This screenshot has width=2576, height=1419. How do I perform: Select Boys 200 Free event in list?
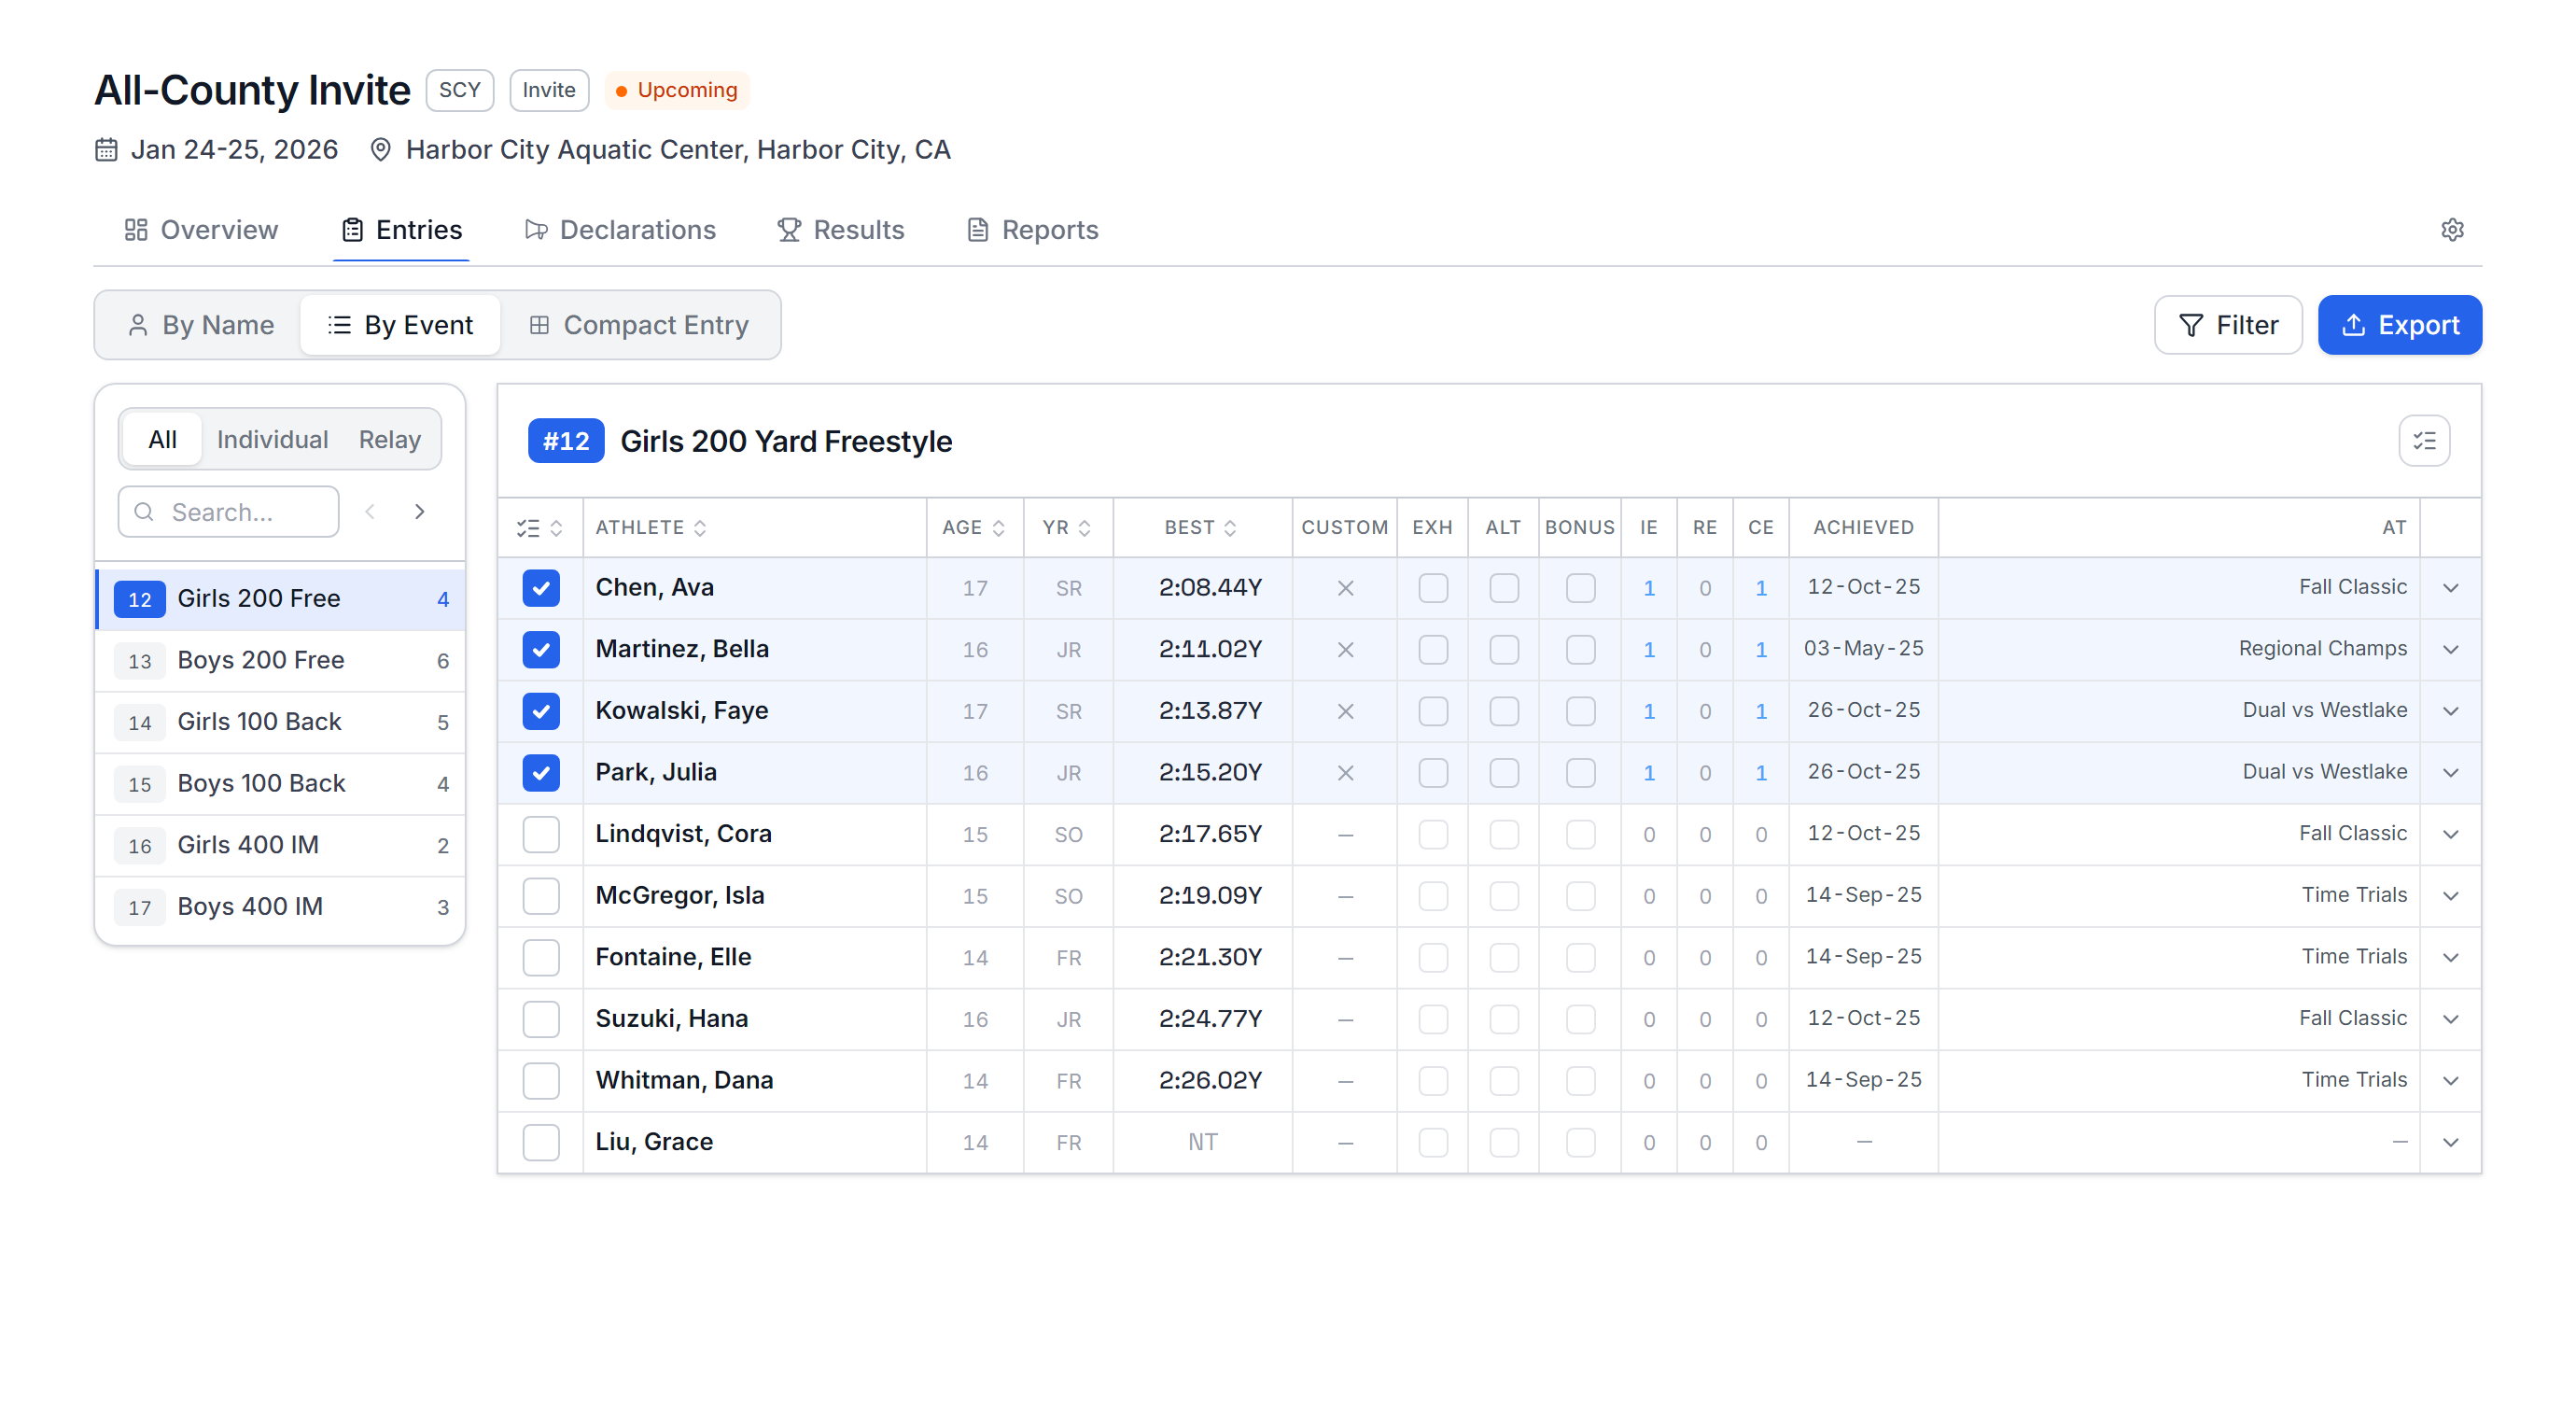(x=280, y=661)
